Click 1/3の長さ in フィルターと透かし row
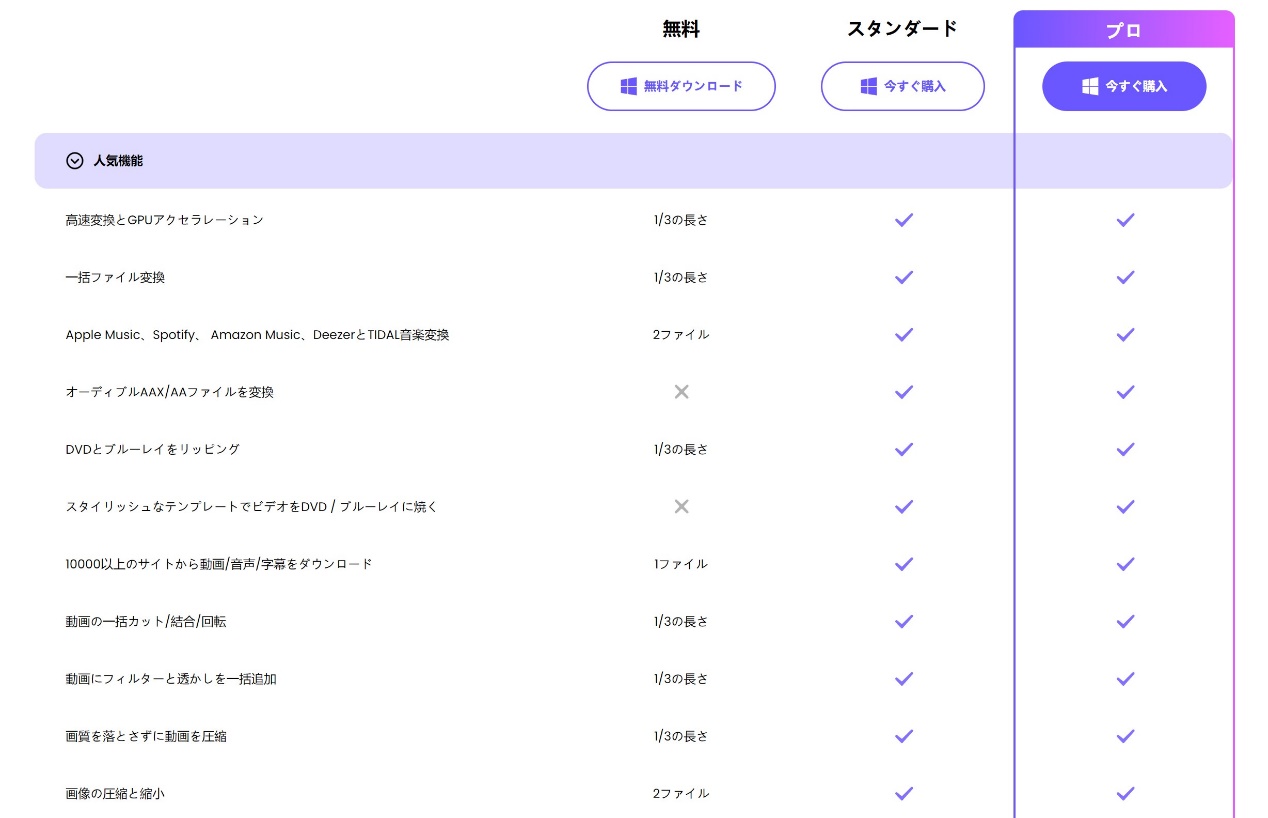1268x818 pixels. (681, 679)
